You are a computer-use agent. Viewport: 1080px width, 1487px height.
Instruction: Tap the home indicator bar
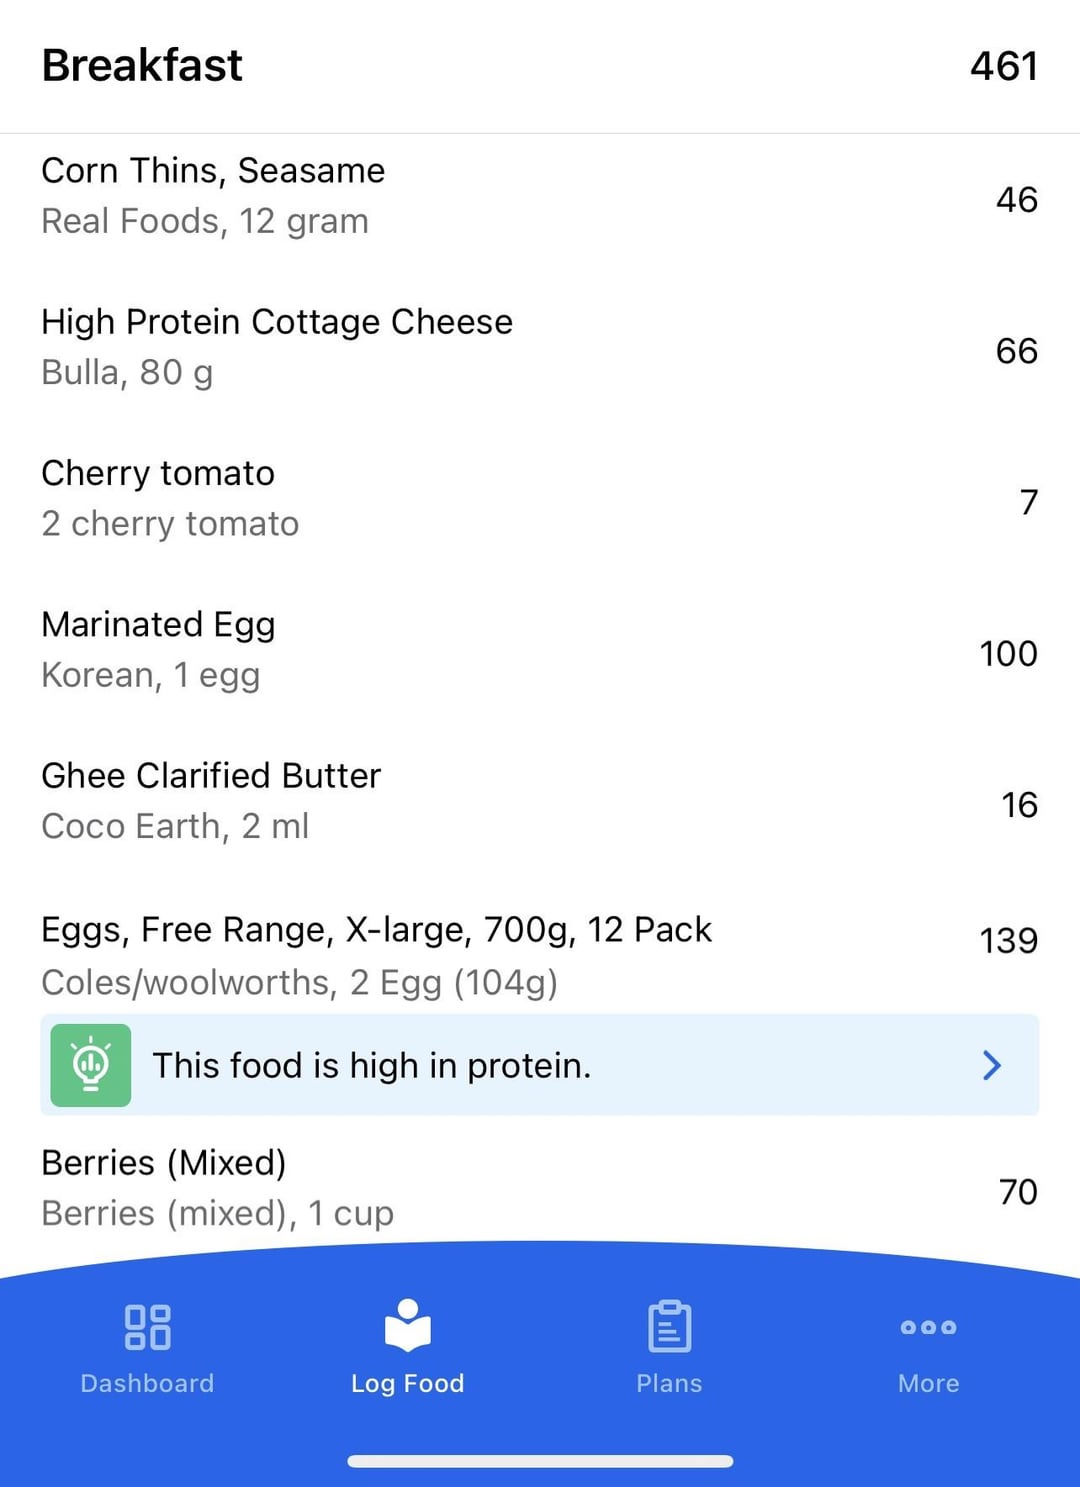pos(540,1461)
